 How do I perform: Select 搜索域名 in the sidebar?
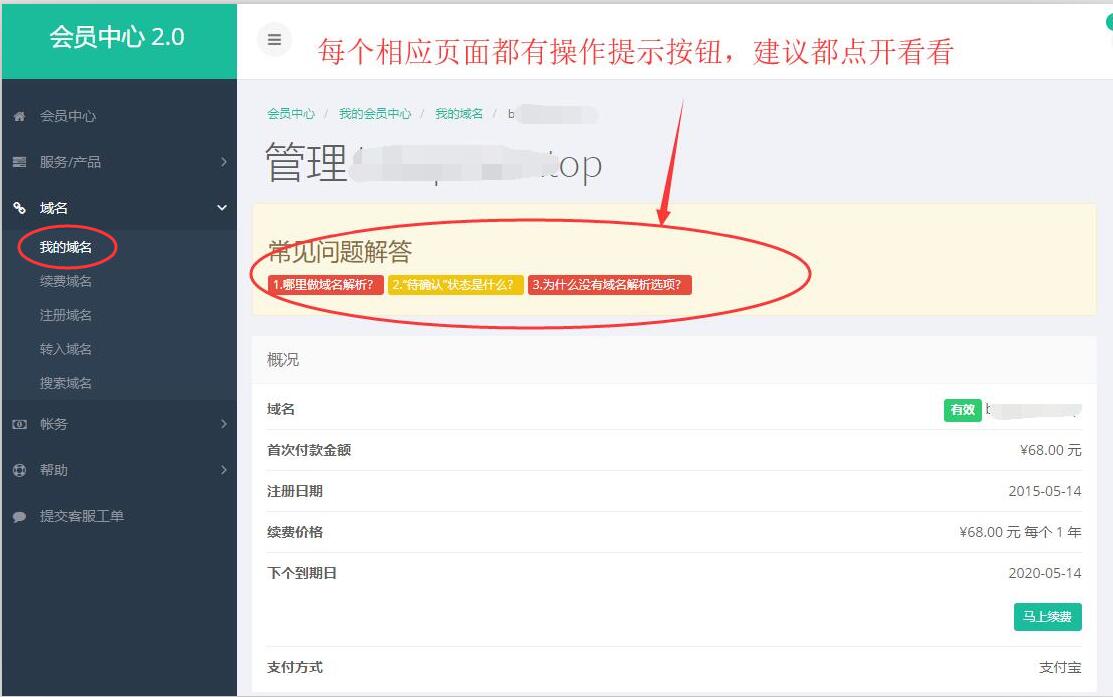tap(65, 383)
